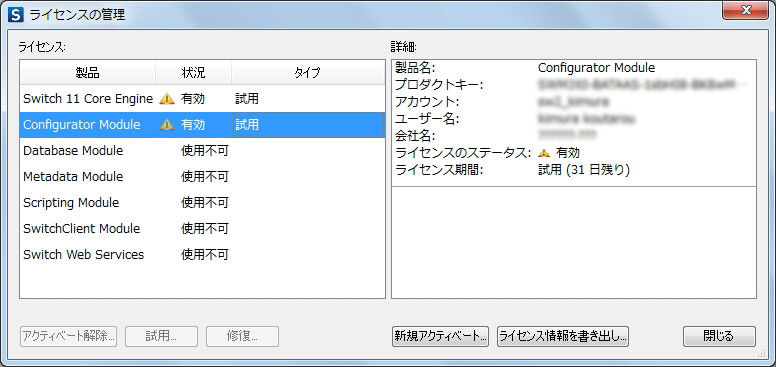The height and width of the screenshot is (367, 776).
Task: Click warning icon next to ライセンスのステータス
Action: (x=544, y=153)
